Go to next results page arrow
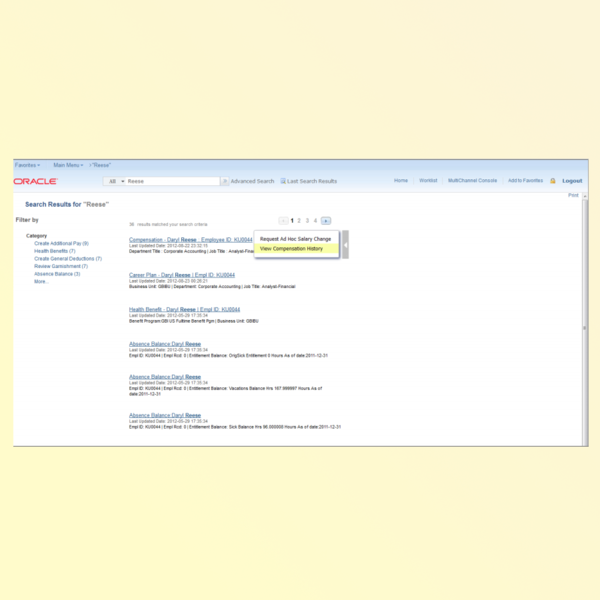 [326, 220]
